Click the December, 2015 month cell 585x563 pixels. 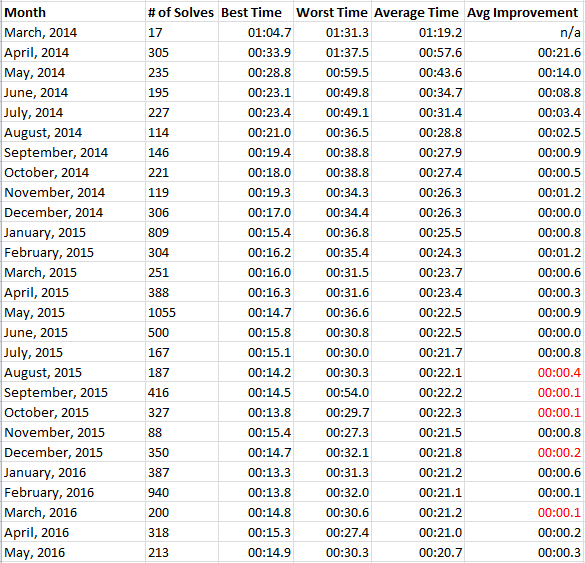[x=73, y=452]
